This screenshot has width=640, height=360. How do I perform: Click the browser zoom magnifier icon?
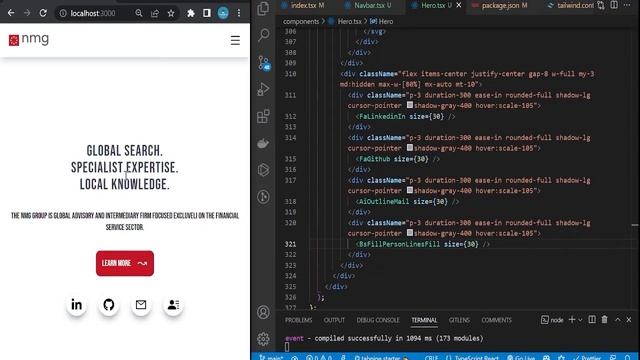click(x=139, y=13)
